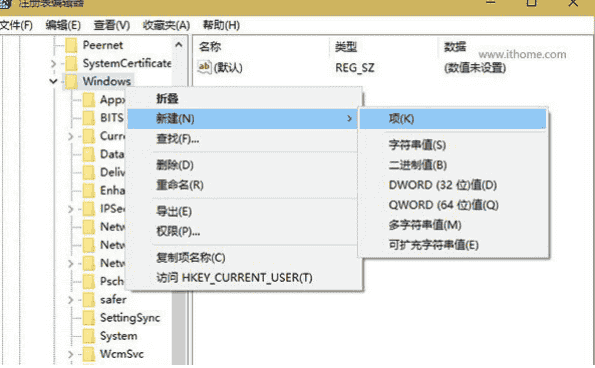Open the 收藏夹(A) menu
Viewport: 595px width, 368px height.
coord(166,25)
